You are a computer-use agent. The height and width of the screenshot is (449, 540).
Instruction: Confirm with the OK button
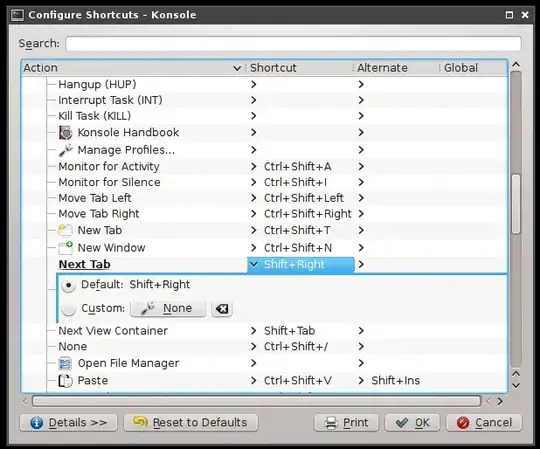[412, 423]
